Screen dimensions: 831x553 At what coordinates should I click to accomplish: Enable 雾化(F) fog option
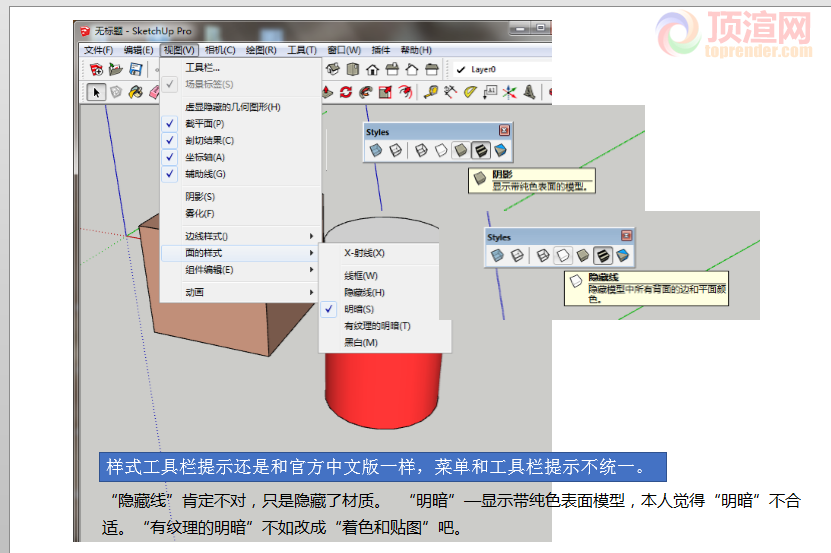(241, 213)
